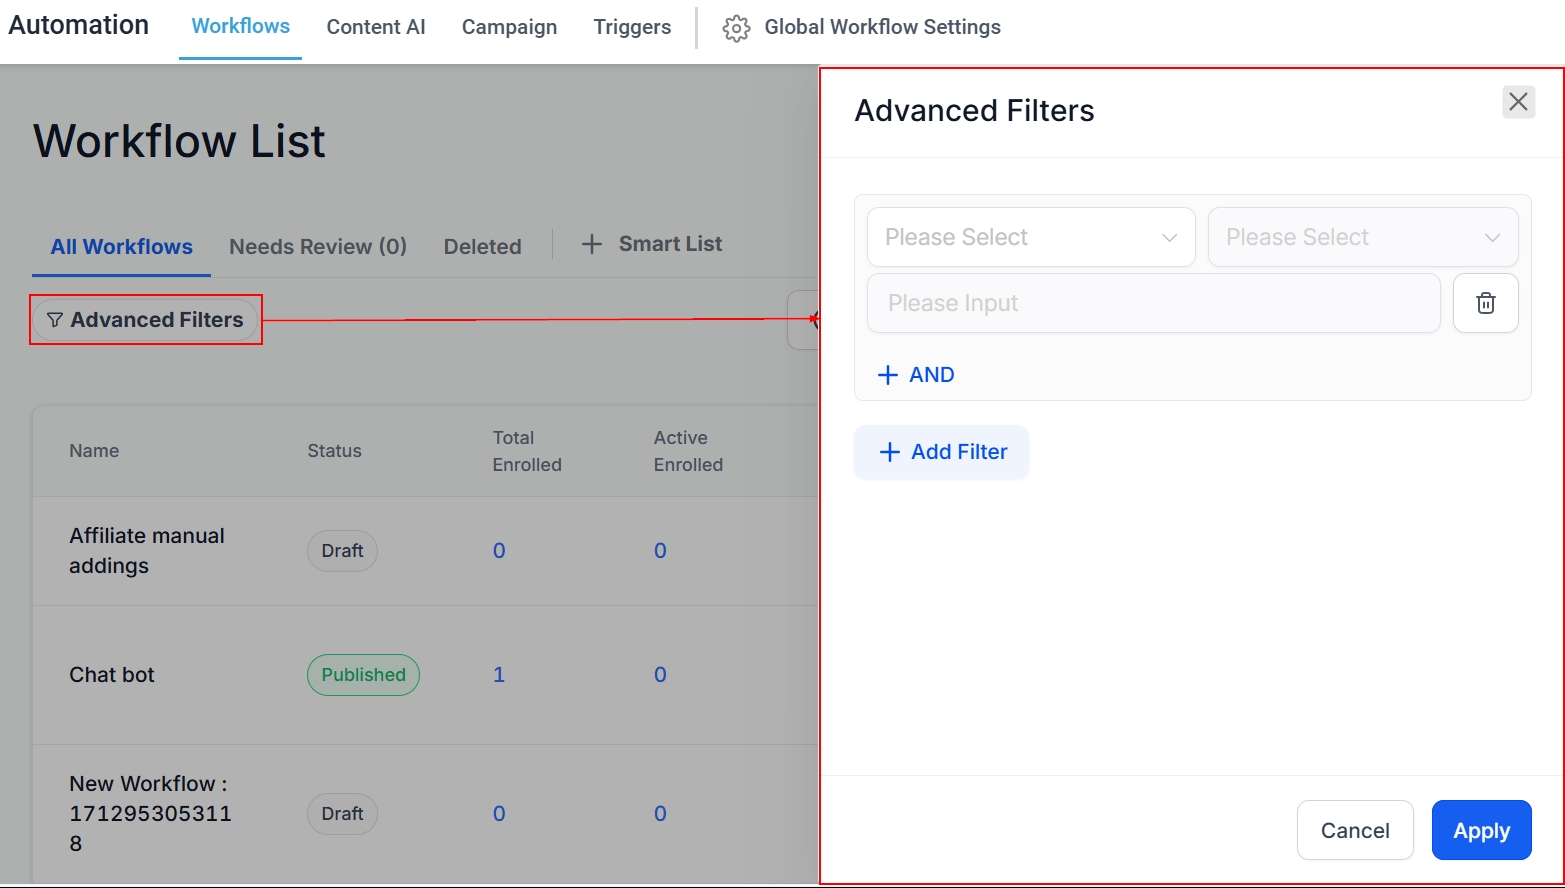Click into the Please Input text field

[x=1152, y=303]
